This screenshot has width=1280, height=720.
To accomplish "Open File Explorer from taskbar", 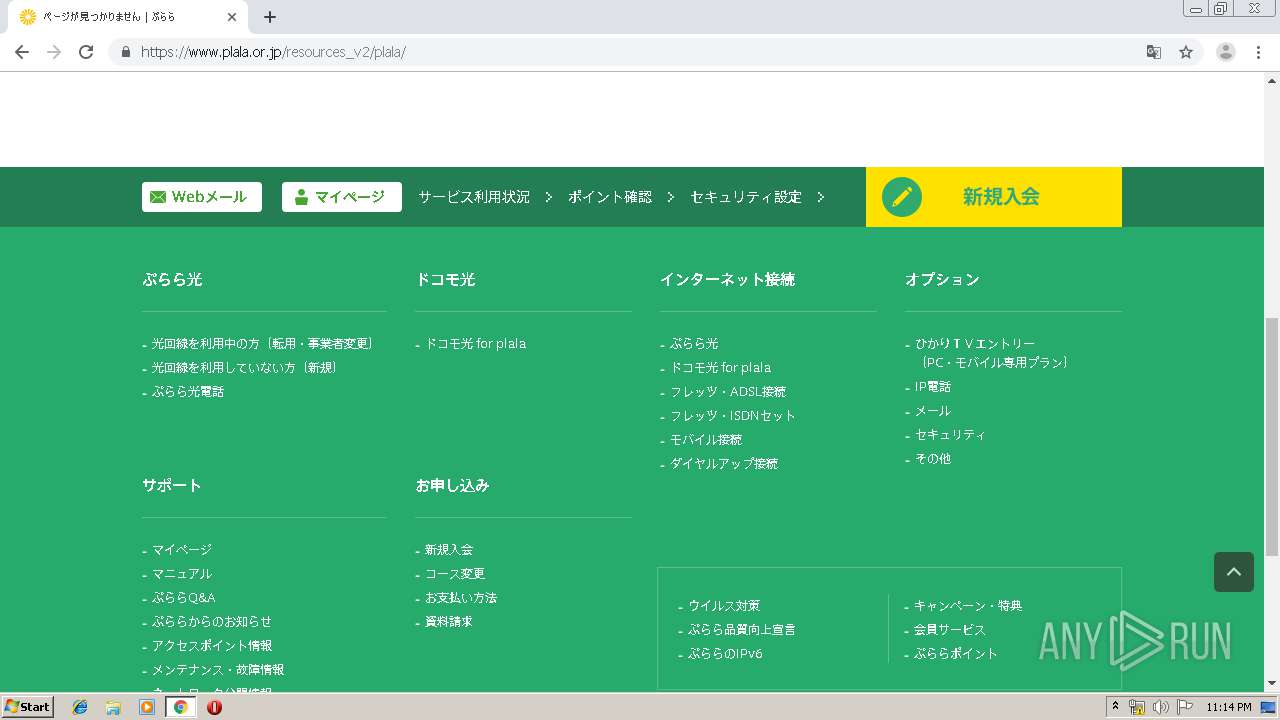I will click(x=113, y=707).
